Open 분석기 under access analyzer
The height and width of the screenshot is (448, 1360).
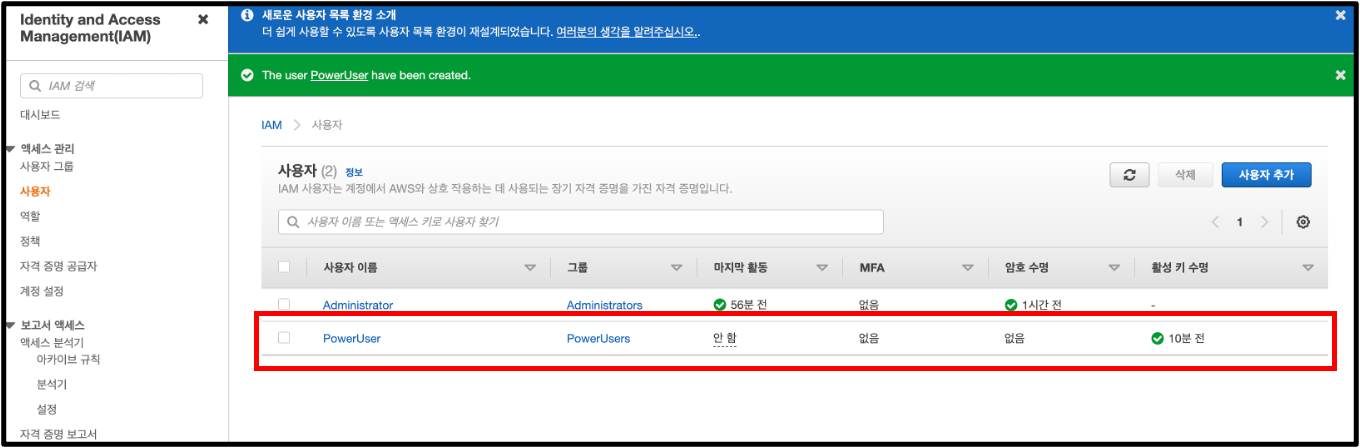coord(52,384)
